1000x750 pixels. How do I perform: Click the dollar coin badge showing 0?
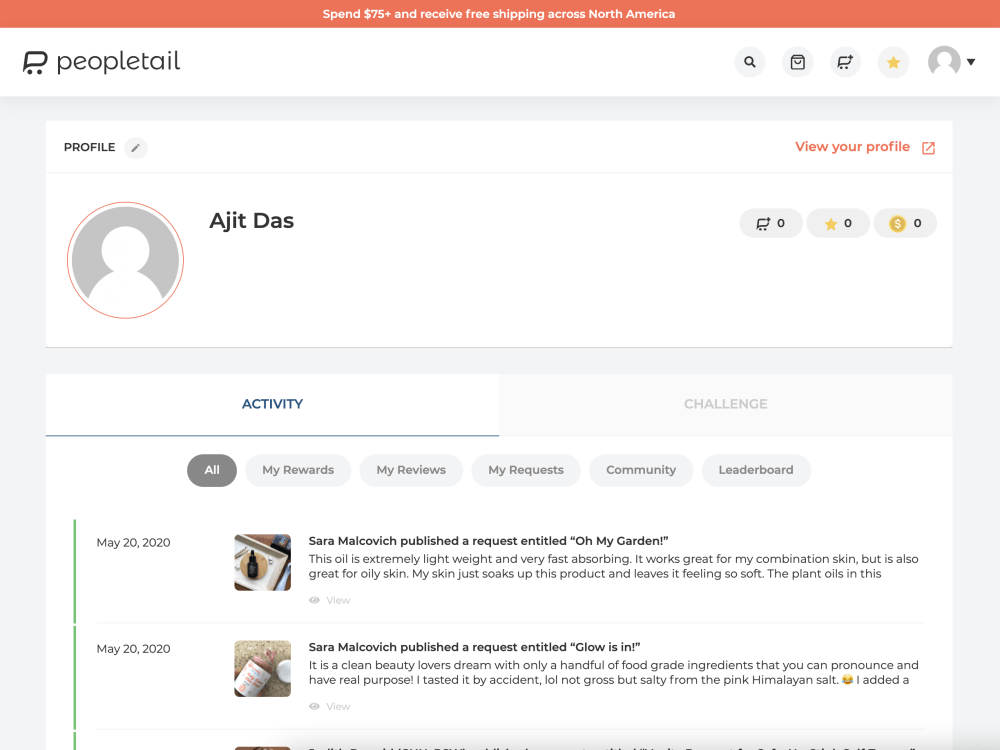[905, 223]
